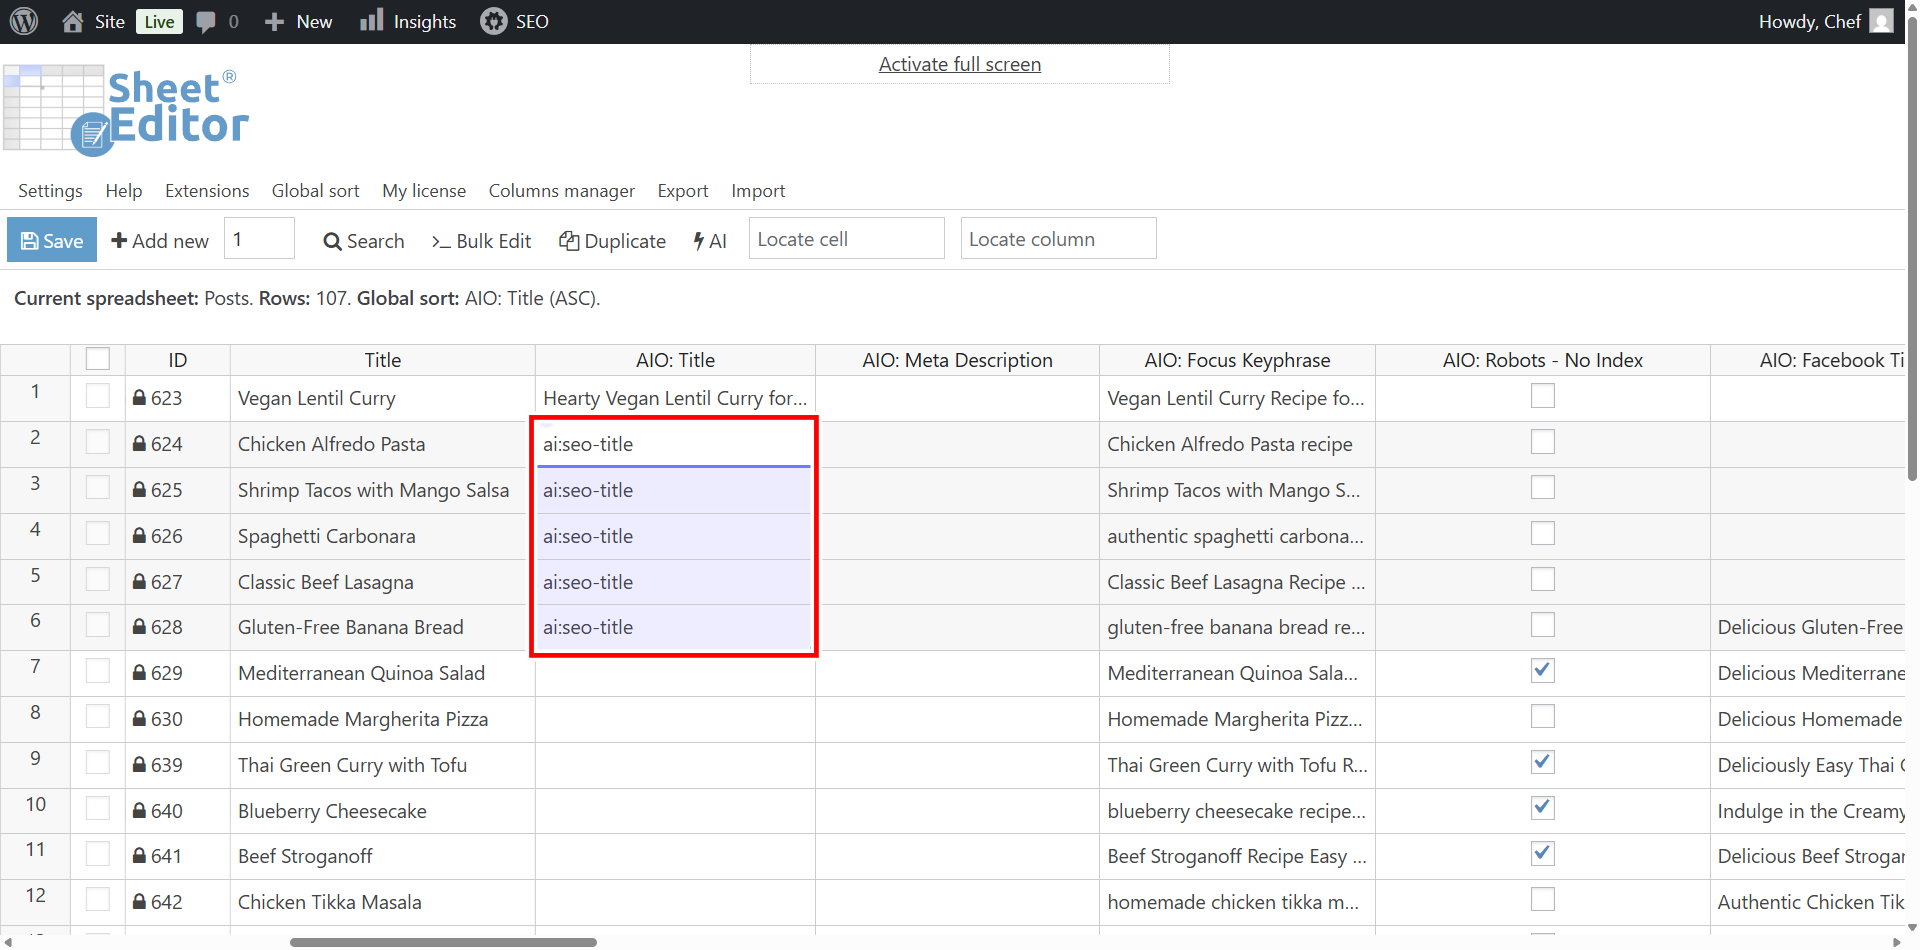1920x950 pixels.
Task: Open the Settings menu
Action: pos(50,191)
